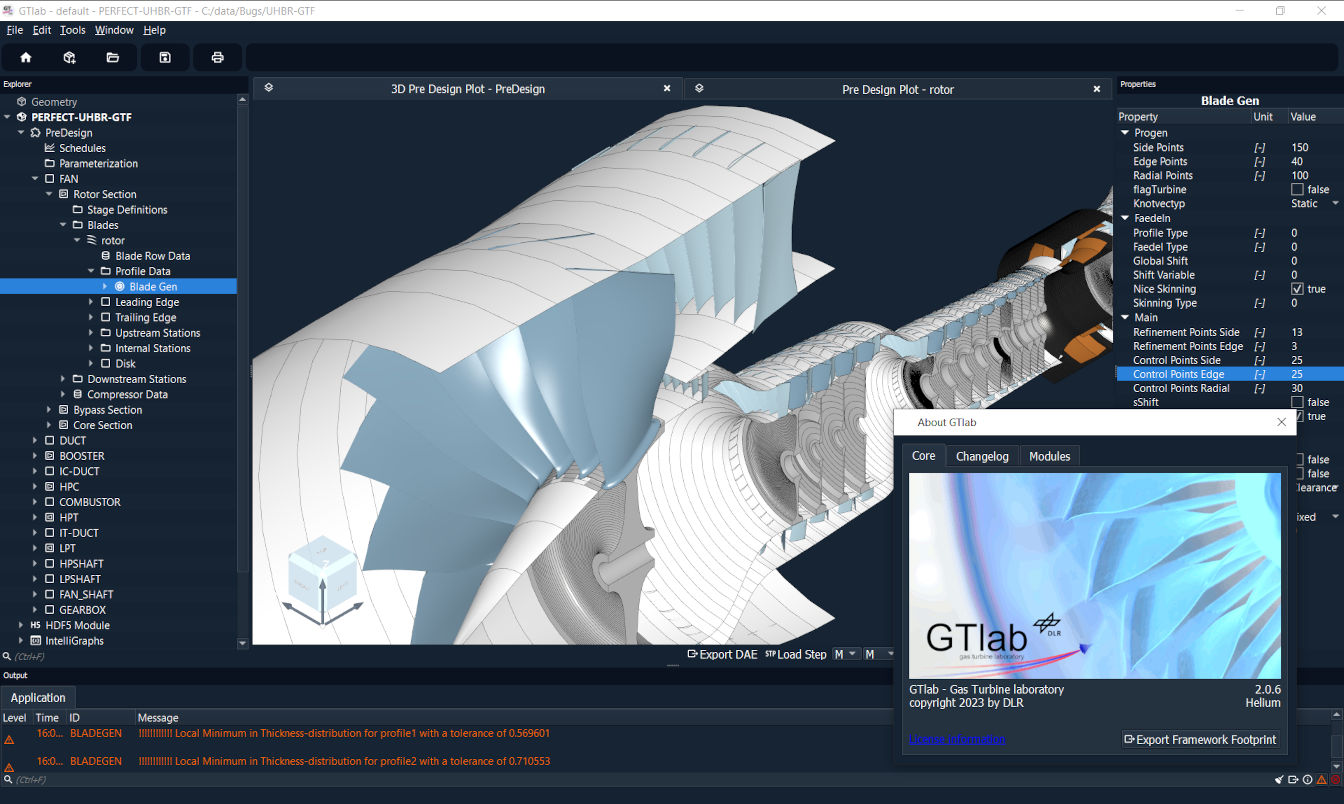Click the Blade Gen target icon
1344x804 pixels.
(120, 287)
